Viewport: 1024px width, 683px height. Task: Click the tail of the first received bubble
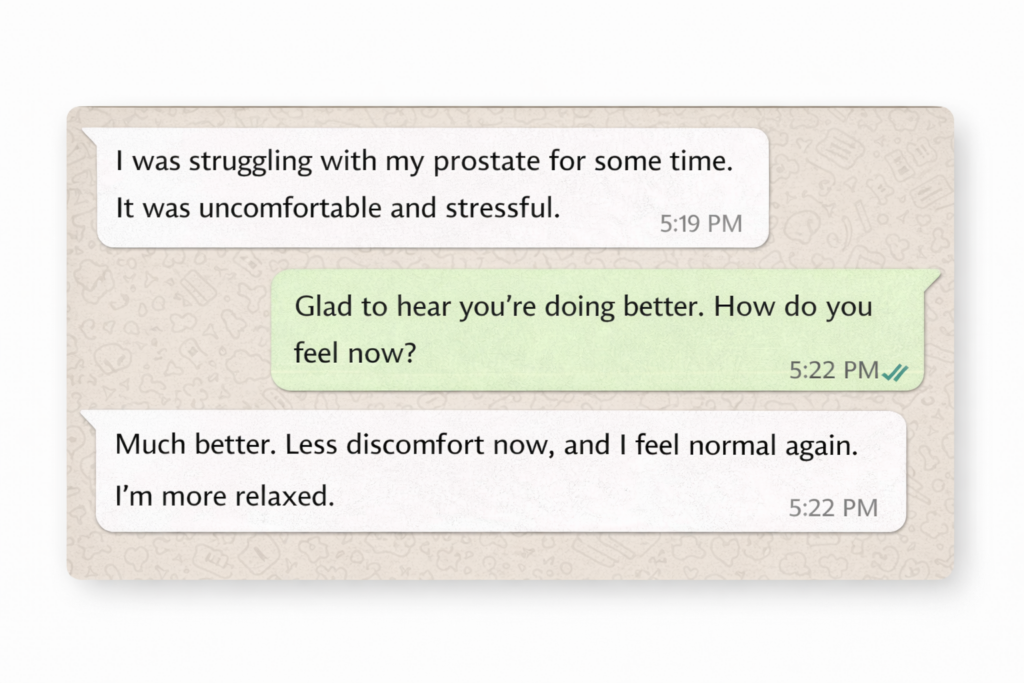88,135
